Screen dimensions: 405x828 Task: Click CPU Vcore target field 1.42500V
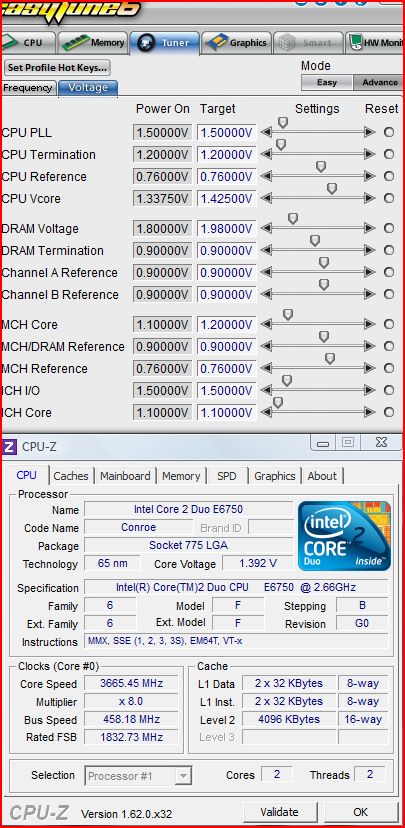click(227, 199)
